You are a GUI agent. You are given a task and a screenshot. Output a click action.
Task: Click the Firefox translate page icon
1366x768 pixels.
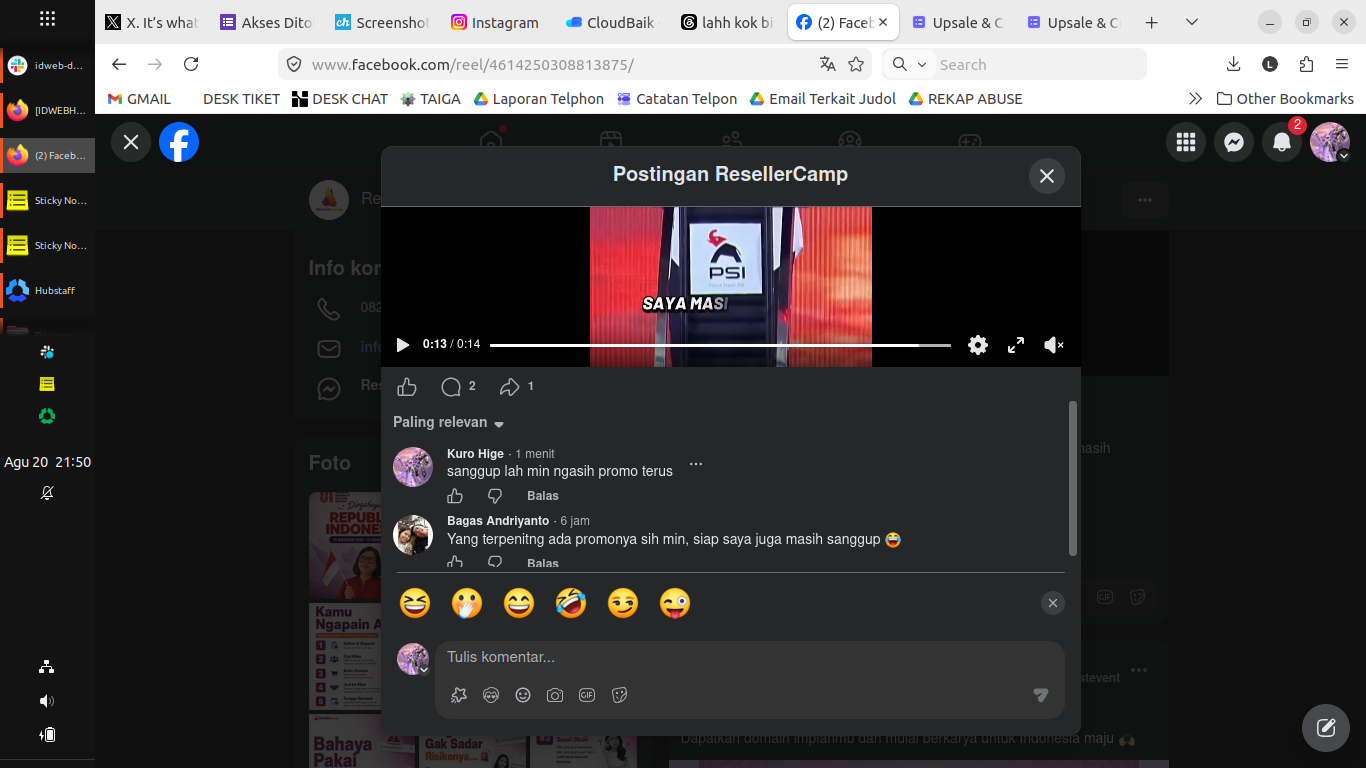[x=827, y=64]
